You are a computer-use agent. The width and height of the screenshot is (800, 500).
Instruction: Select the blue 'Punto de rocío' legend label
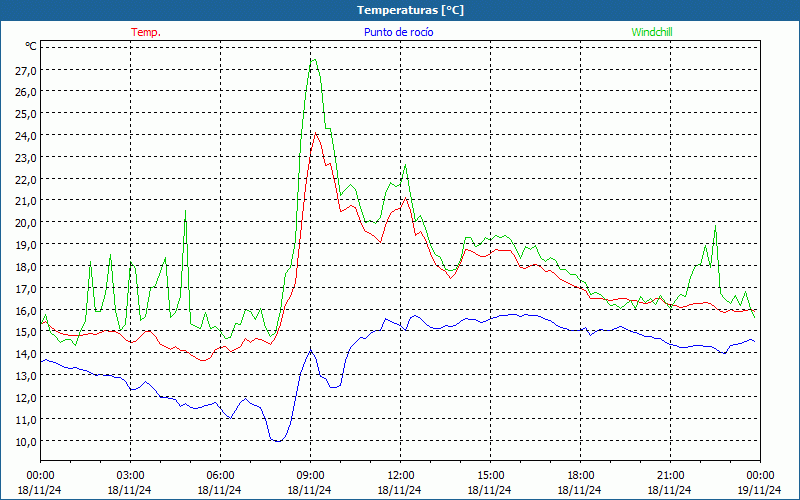click(398, 32)
